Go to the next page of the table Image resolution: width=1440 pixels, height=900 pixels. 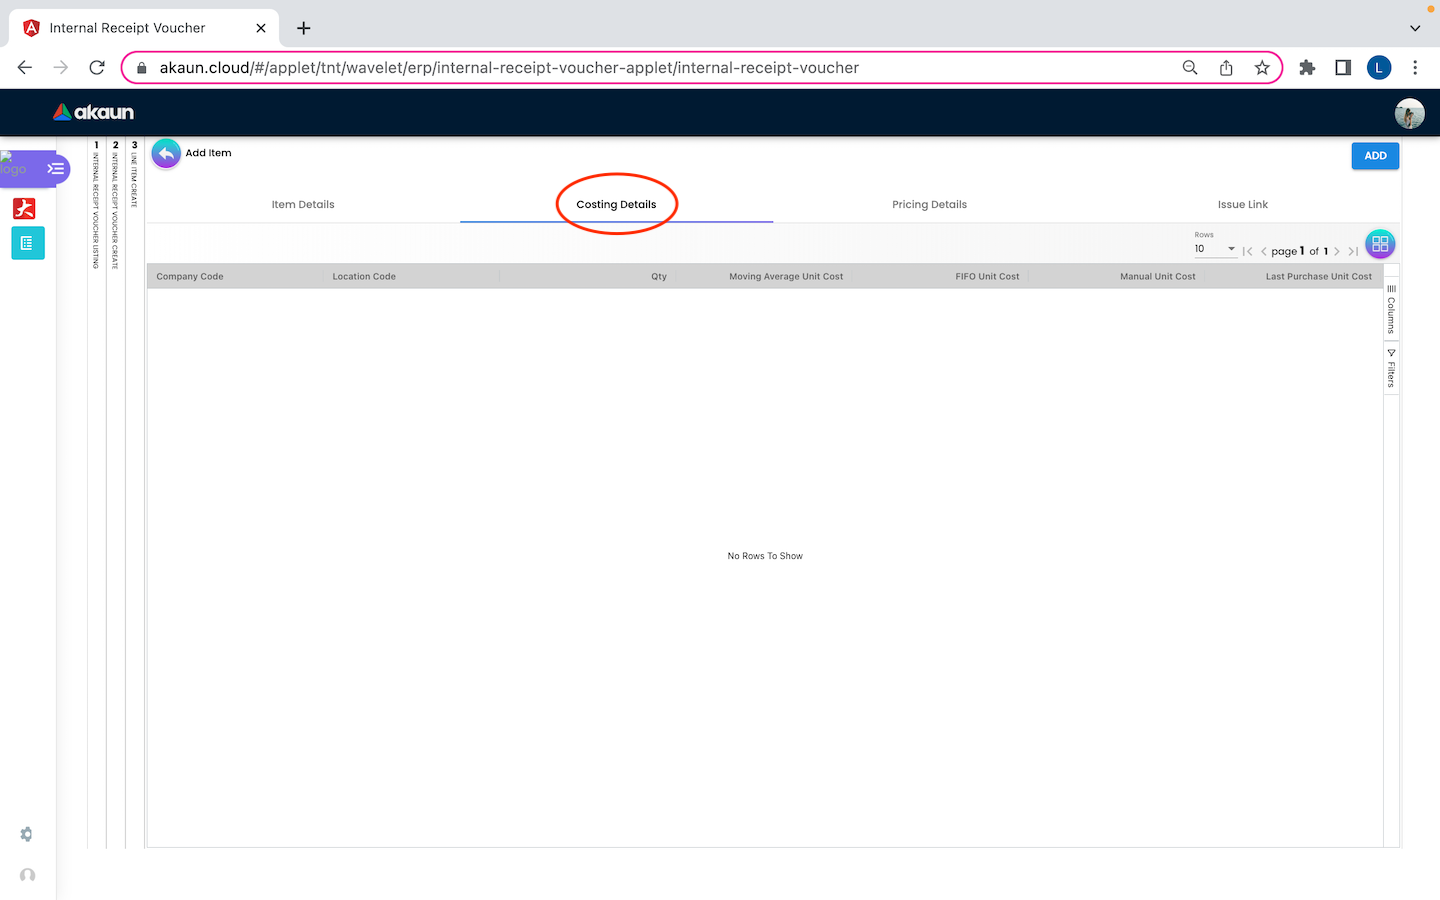1337,251
